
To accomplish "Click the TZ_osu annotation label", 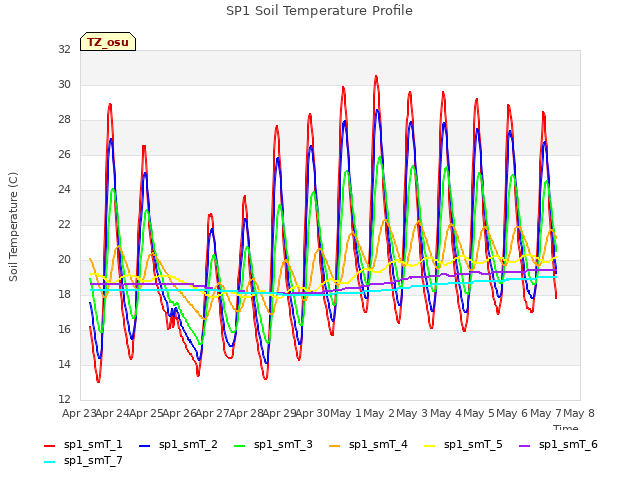I will click(108, 42).
